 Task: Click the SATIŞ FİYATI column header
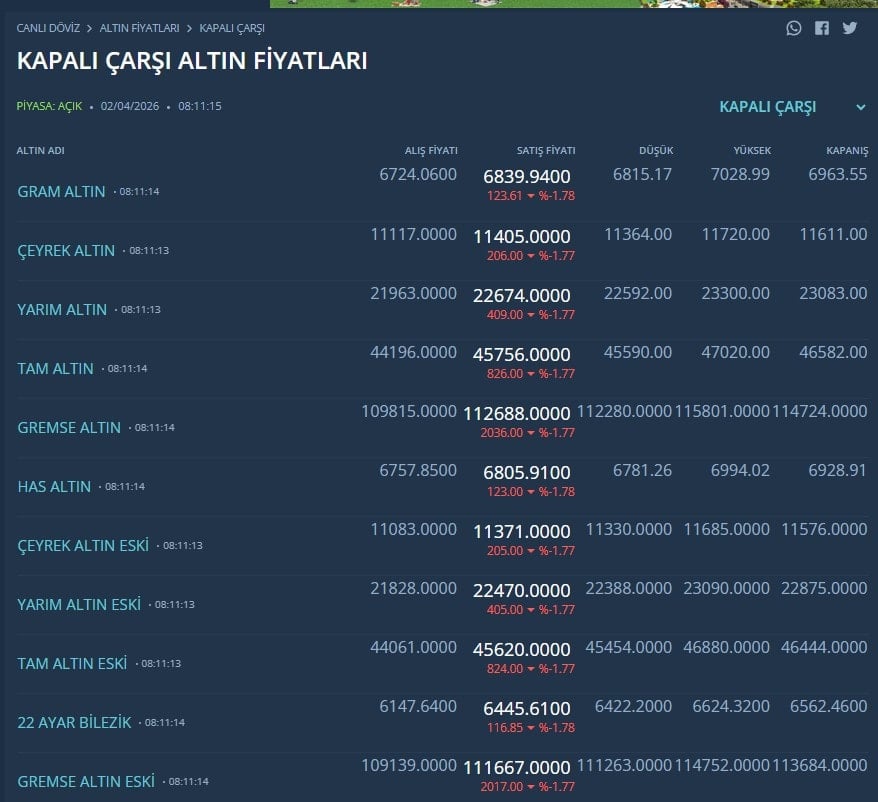click(x=545, y=150)
